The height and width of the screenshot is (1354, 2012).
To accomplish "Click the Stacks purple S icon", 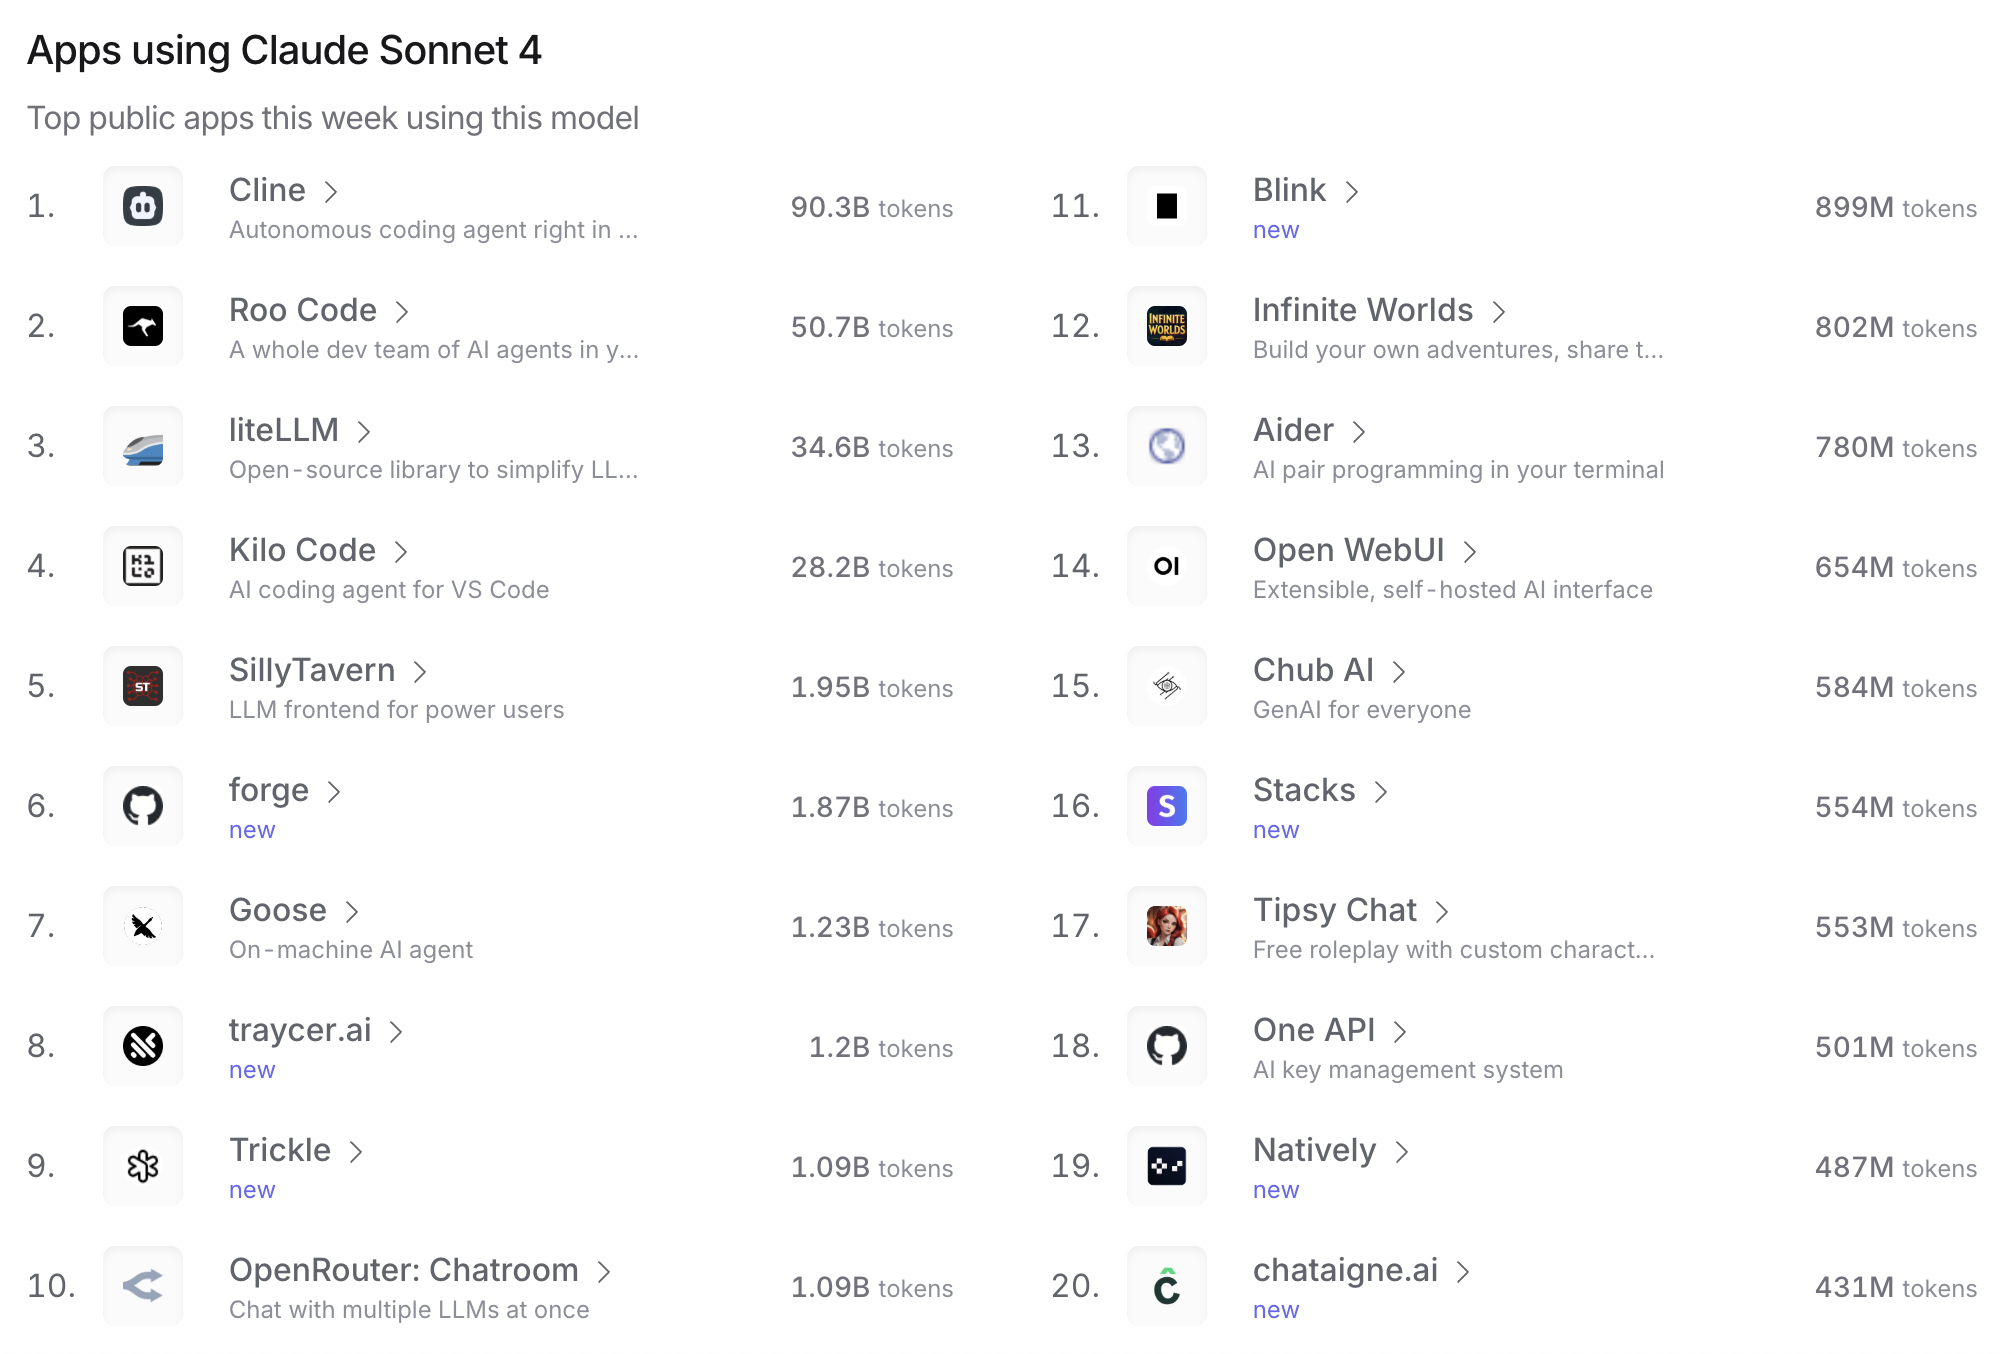I will point(1167,806).
